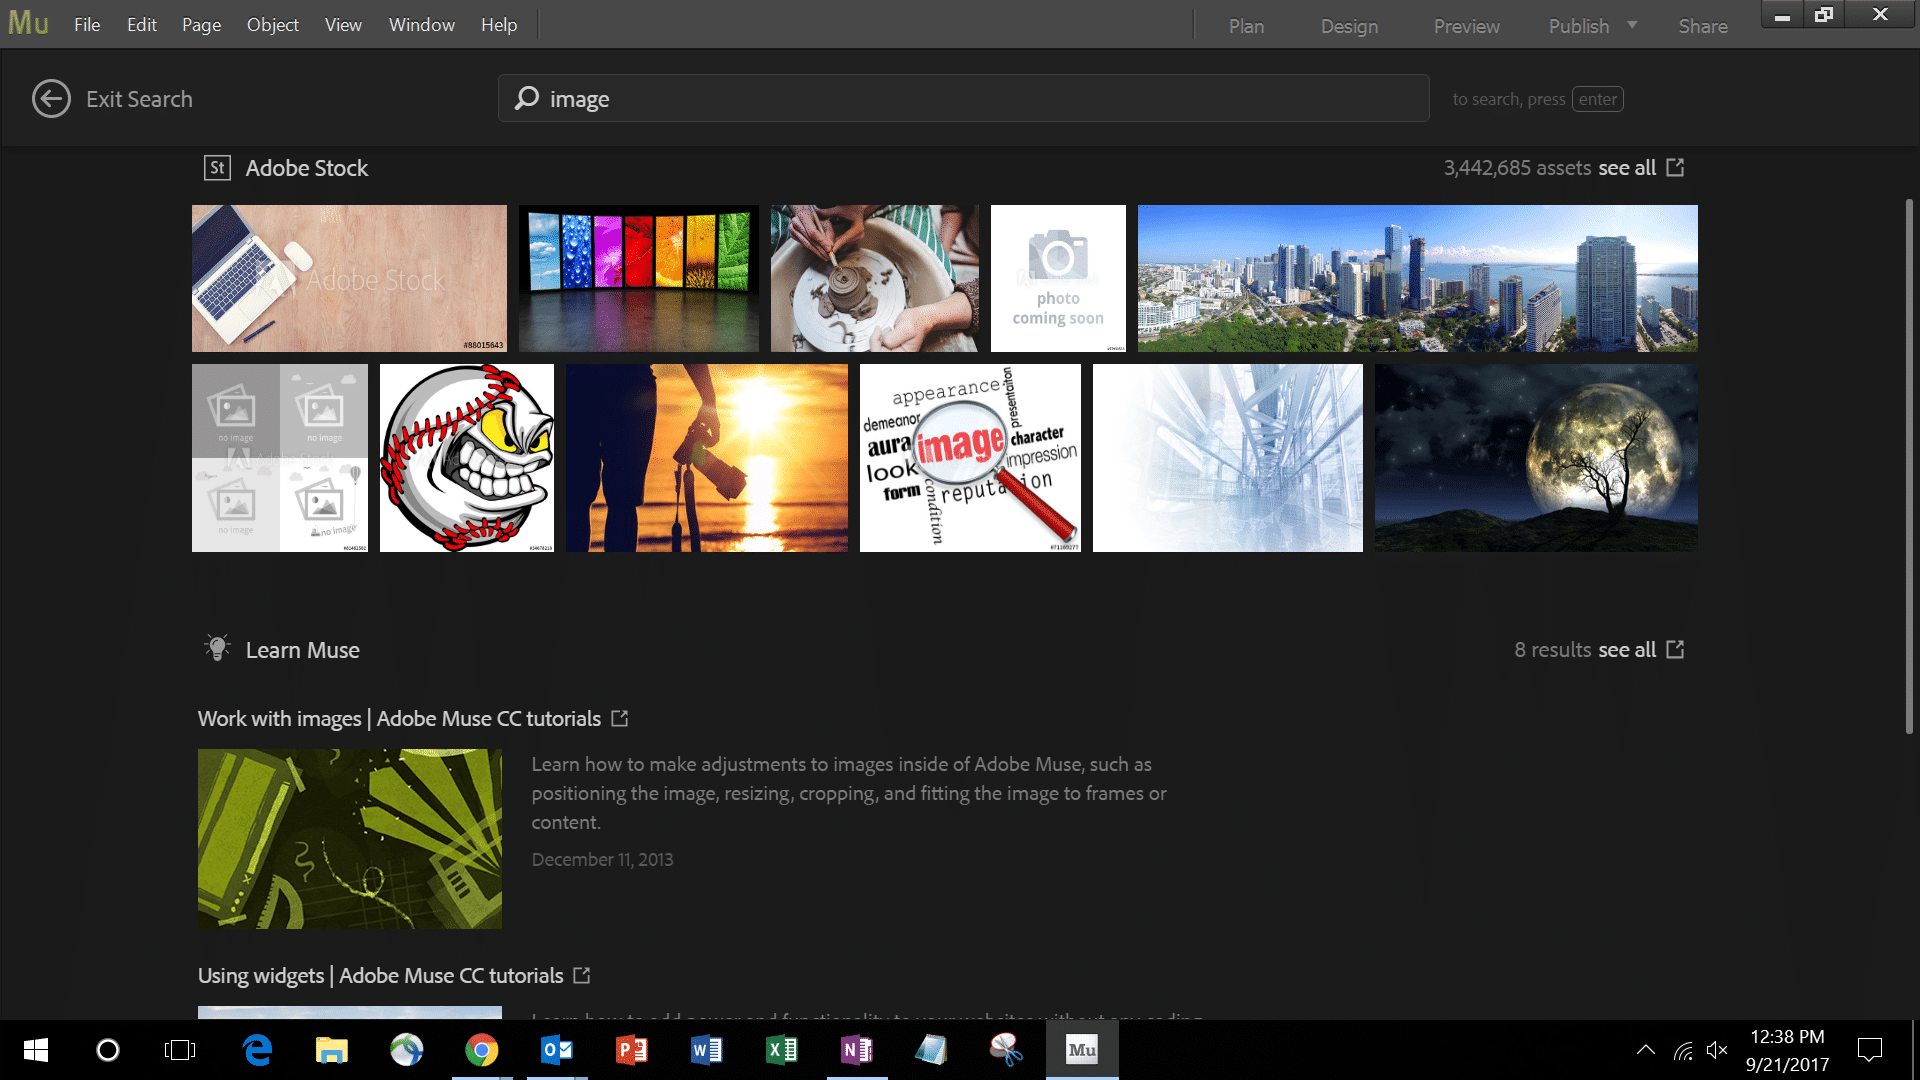1920x1080 pixels.
Task: Expand the Publish dropdown arrow
Action: [x=1631, y=25]
